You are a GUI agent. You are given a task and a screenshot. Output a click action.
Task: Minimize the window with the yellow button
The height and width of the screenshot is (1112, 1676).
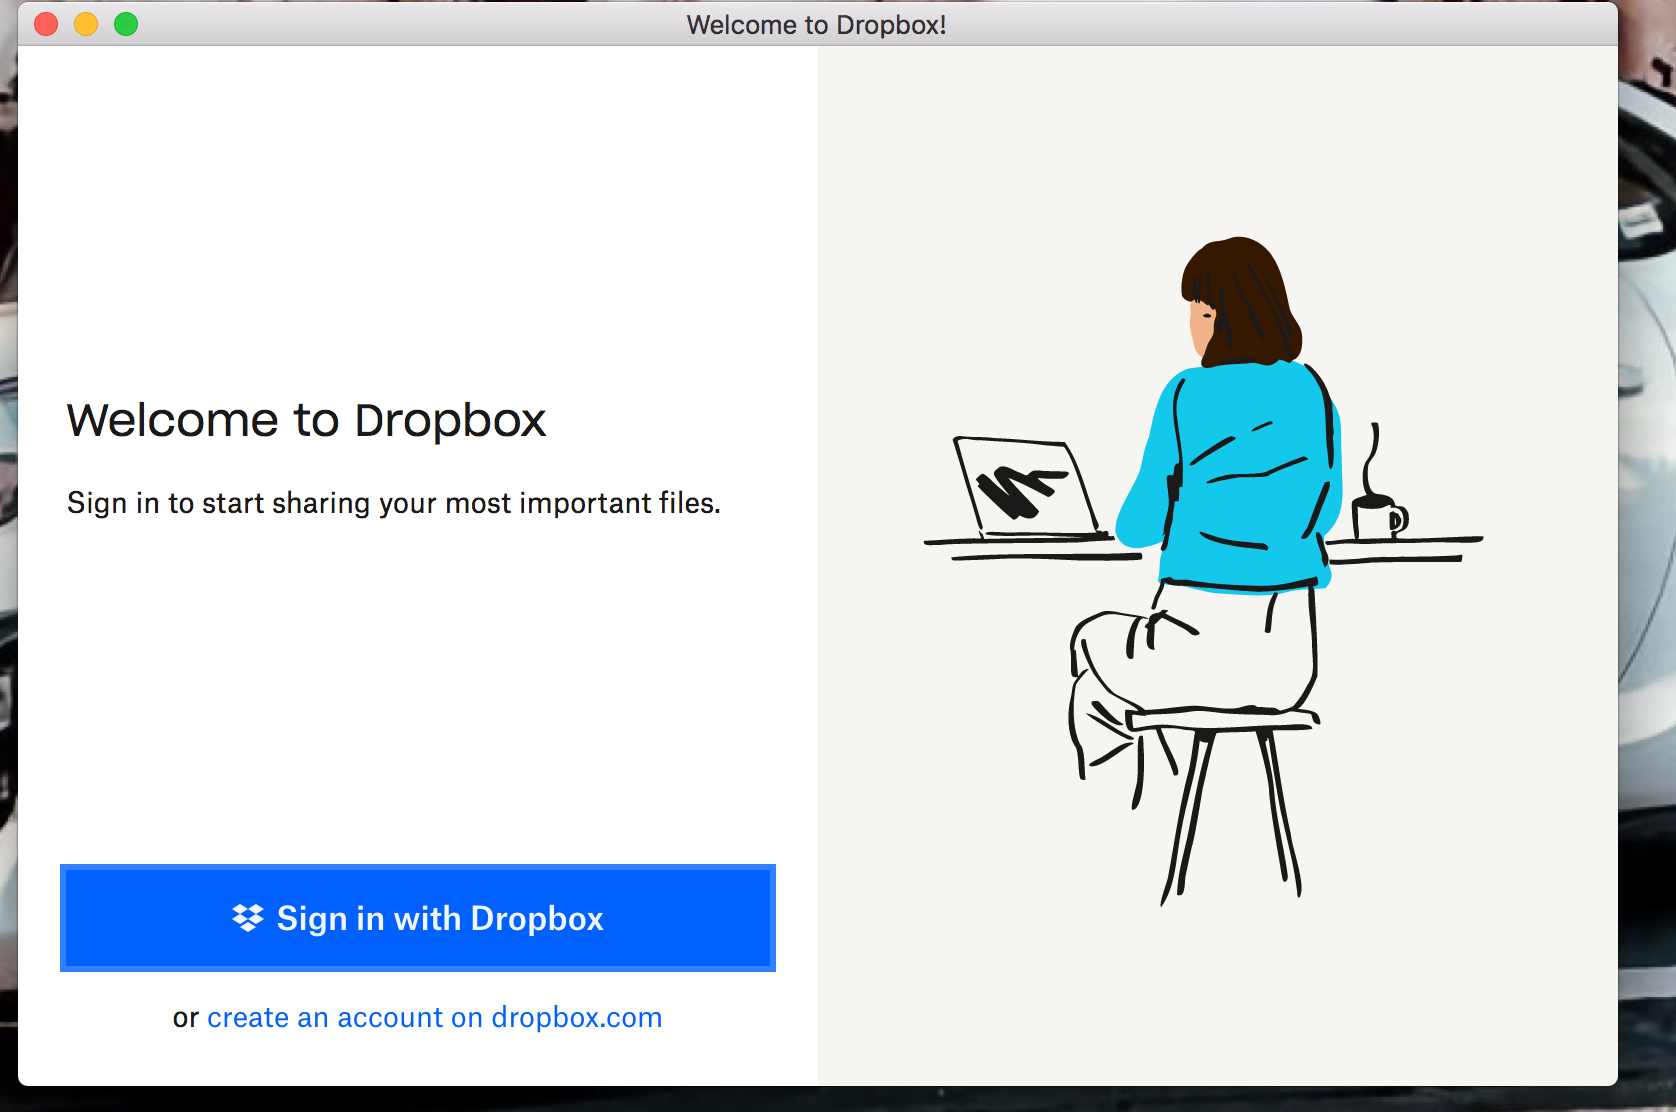(86, 24)
